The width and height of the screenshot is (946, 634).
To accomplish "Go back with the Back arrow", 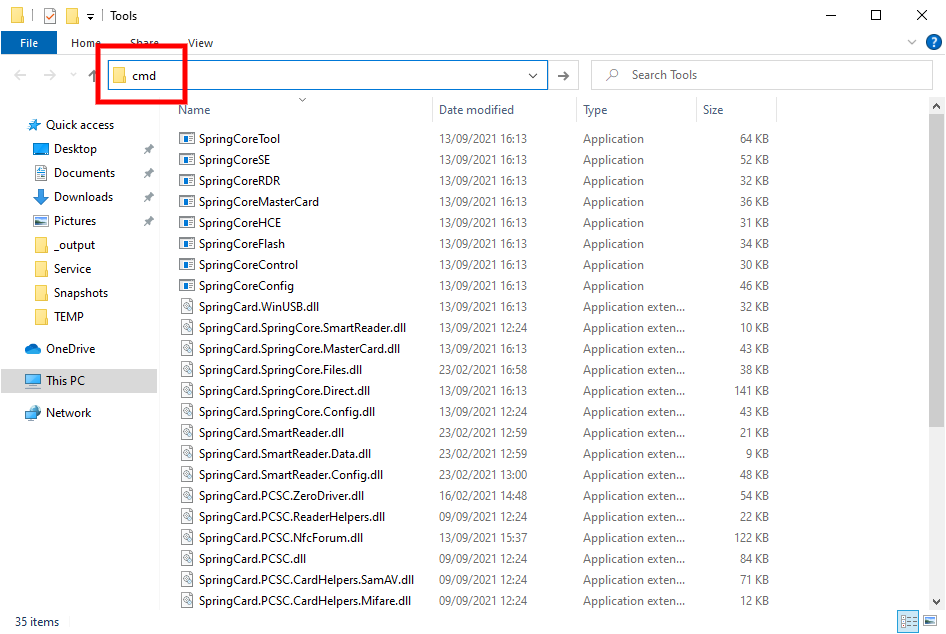I will pos(21,75).
